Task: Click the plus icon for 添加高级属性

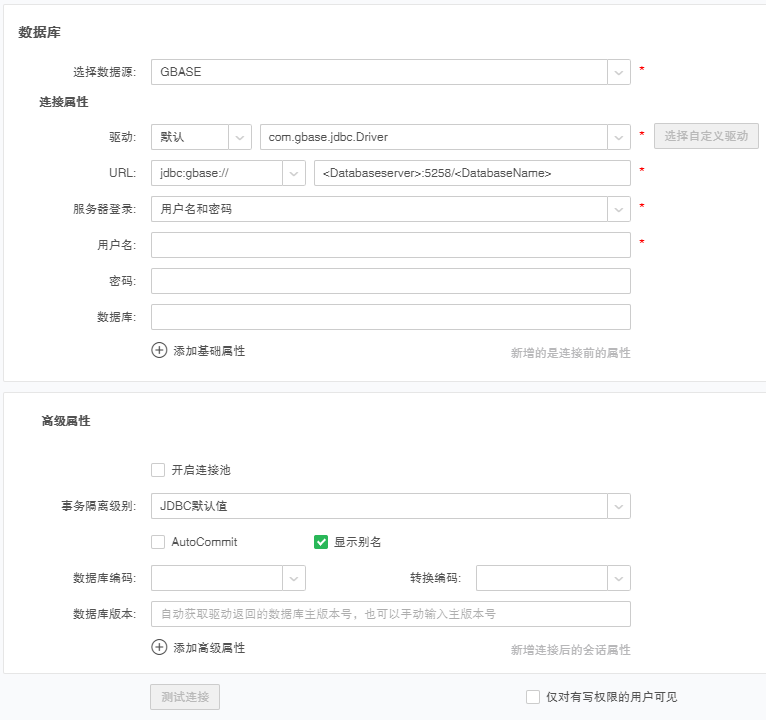Action: click(x=159, y=647)
